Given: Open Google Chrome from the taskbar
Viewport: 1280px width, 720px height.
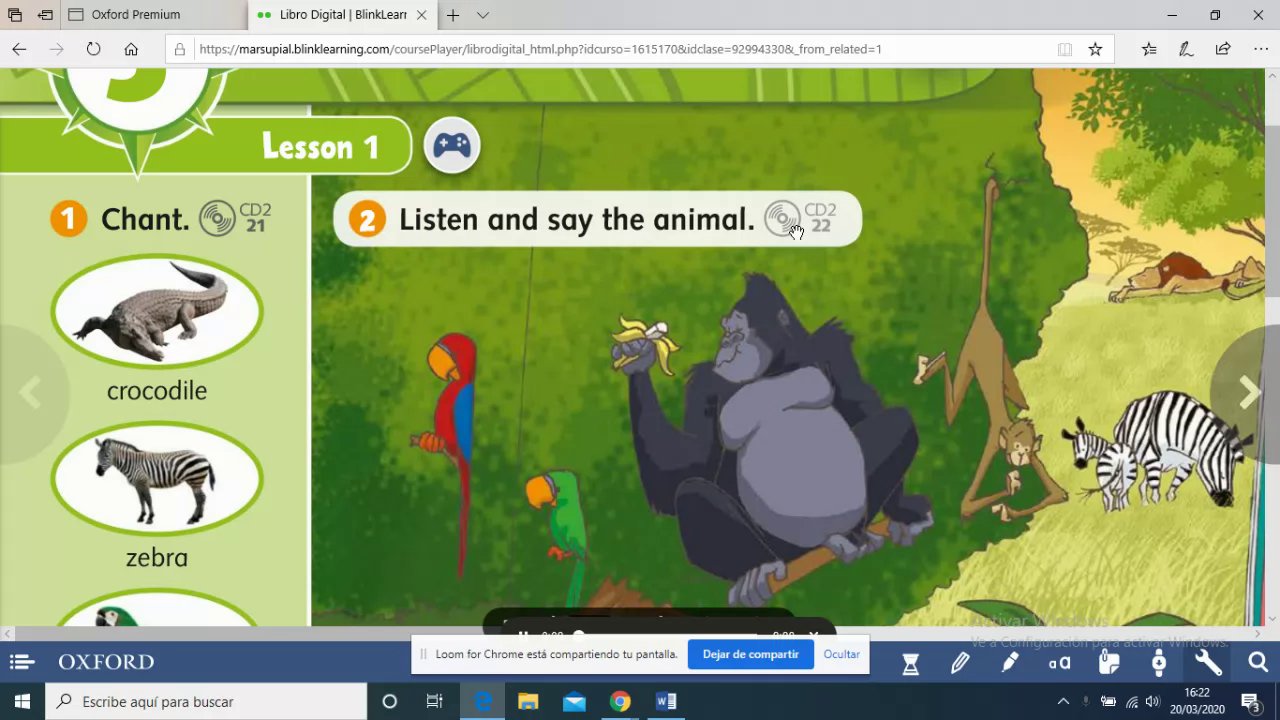Looking at the screenshot, I should [620, 702].
